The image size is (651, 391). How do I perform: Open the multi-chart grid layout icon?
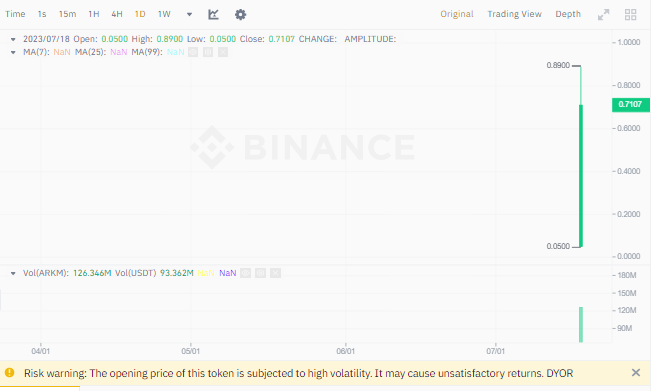pyautogui.click(x=630, y=15)
